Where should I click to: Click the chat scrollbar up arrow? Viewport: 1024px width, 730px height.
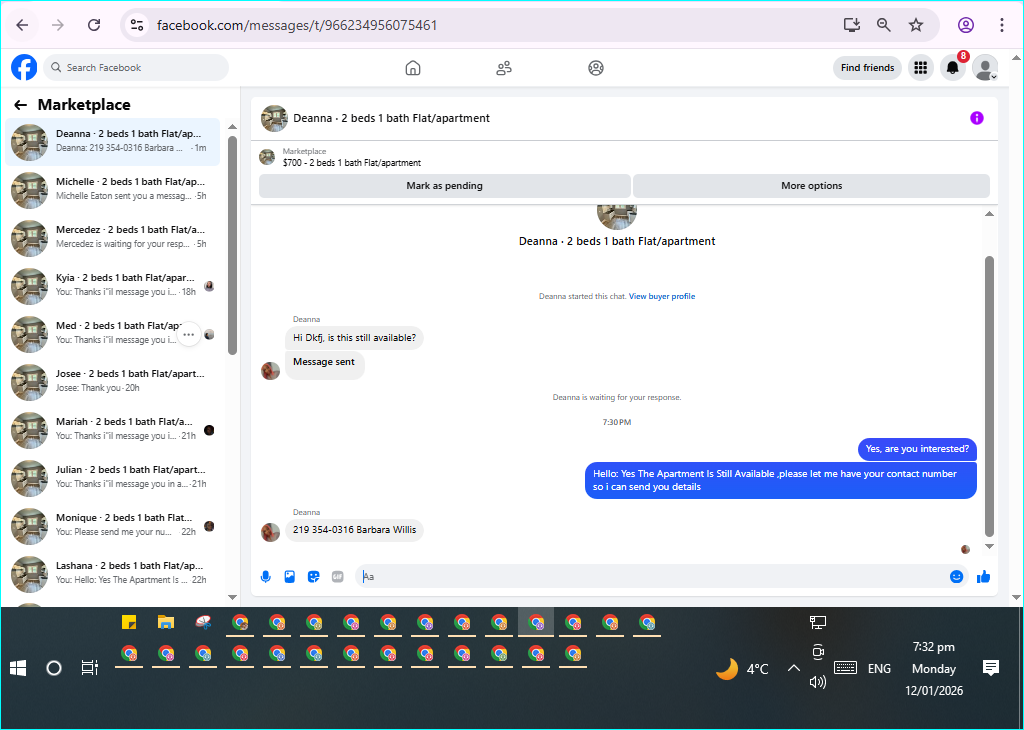(989, 214)
